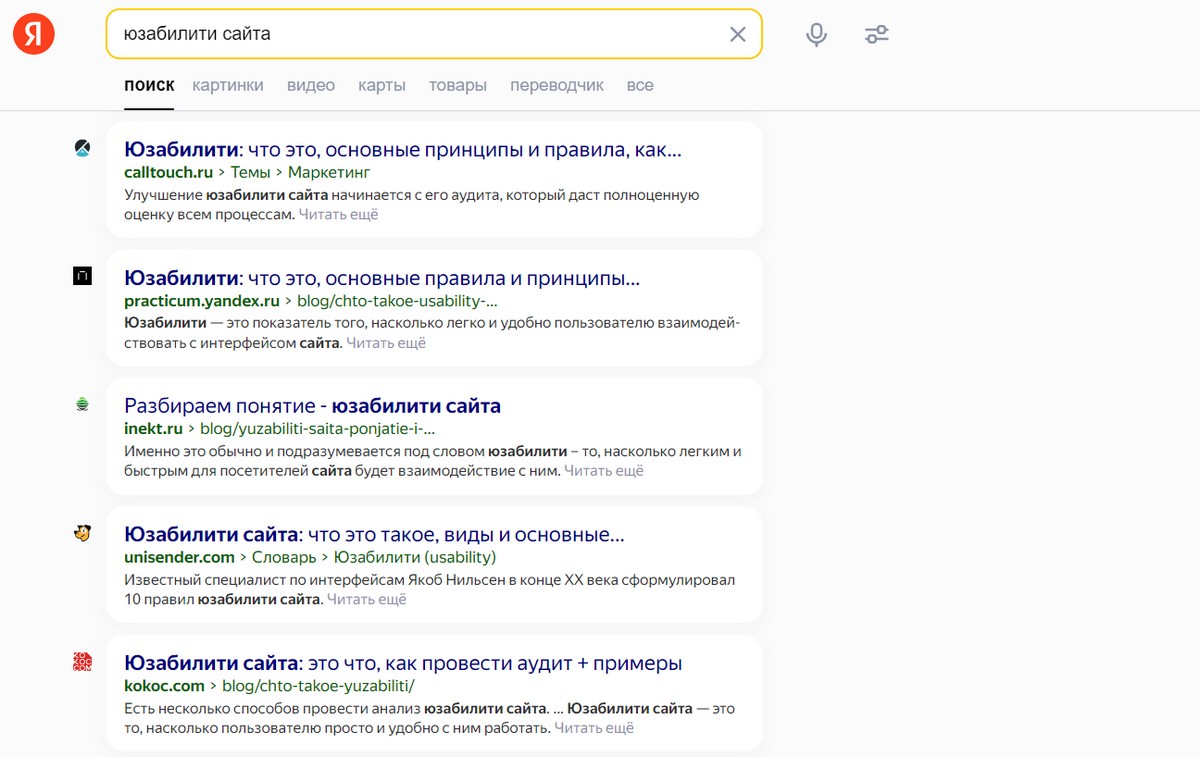Click the unisender.com domain link
The height and width of the screenshot is (757, 1200).
179,557
